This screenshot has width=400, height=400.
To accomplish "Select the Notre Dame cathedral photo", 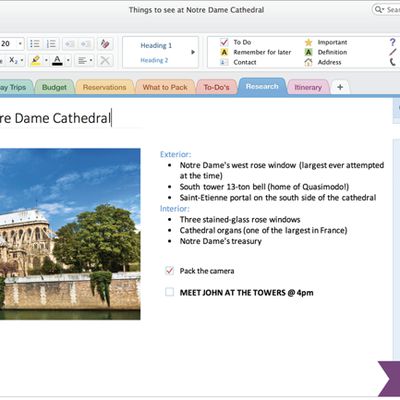I will coord(70,234).
